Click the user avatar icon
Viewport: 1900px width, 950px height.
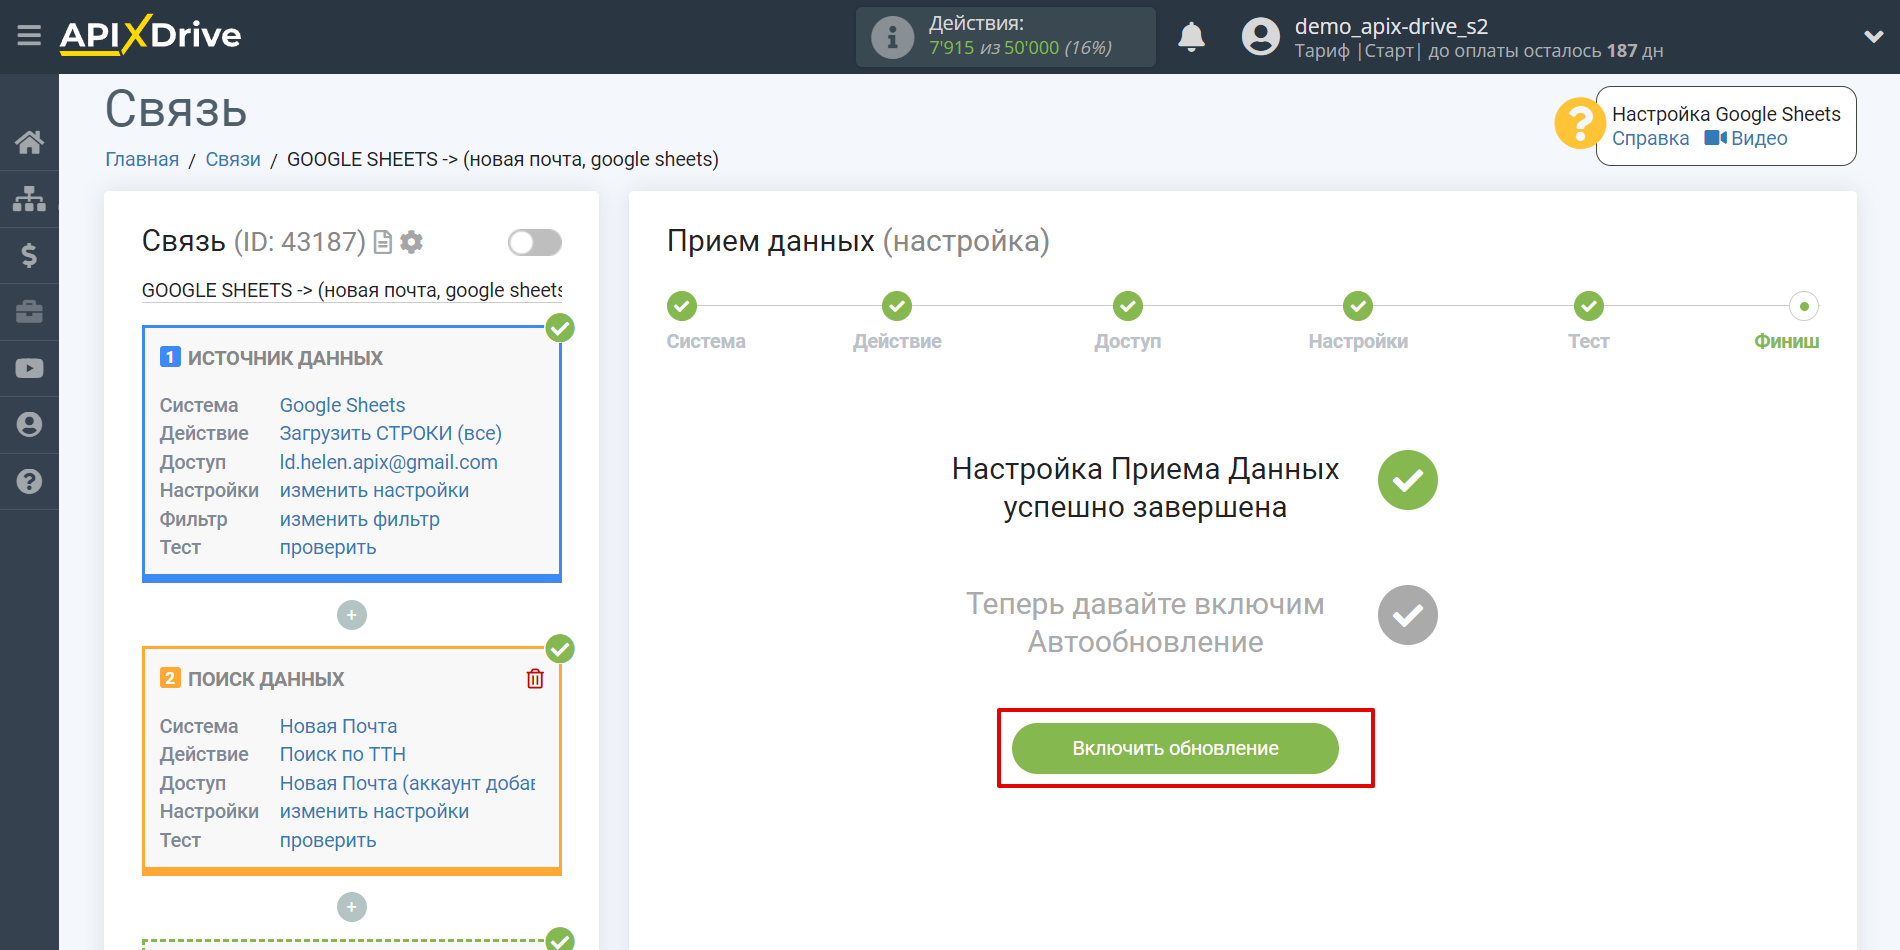pyautogui.click(x=1260, y=37)
